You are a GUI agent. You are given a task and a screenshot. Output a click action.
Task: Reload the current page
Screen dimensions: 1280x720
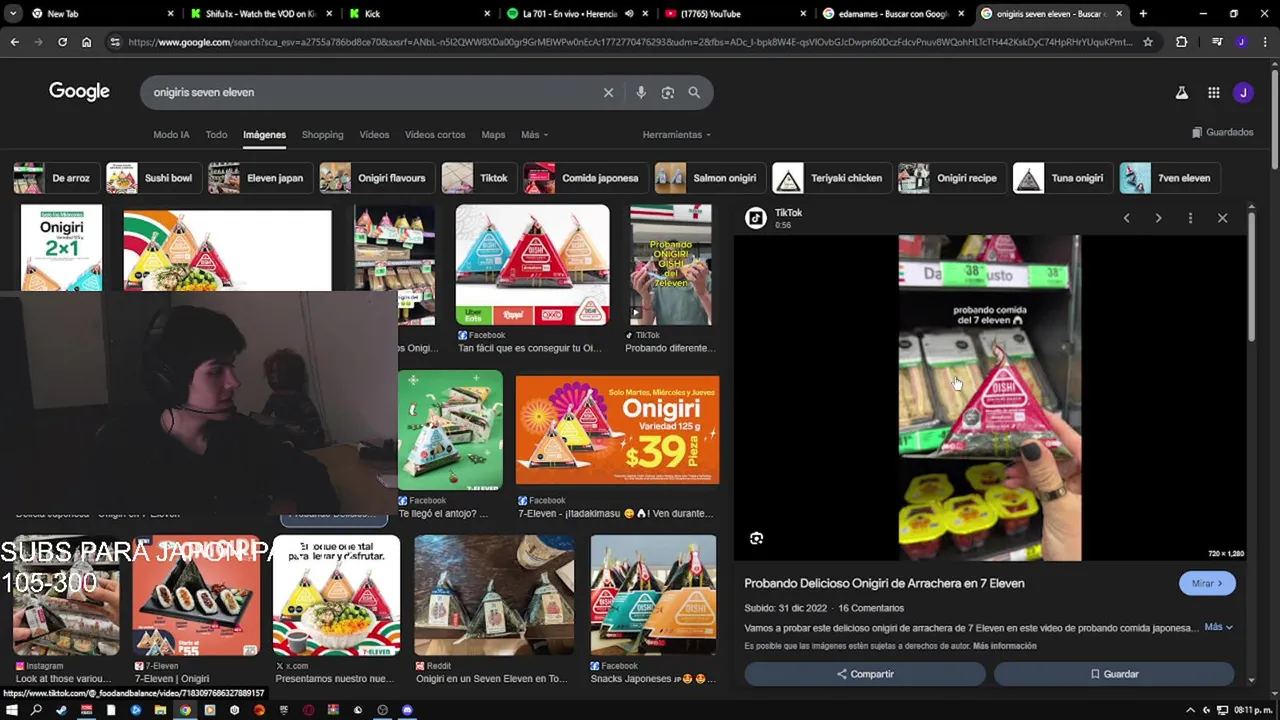click(x=62, y=42)
